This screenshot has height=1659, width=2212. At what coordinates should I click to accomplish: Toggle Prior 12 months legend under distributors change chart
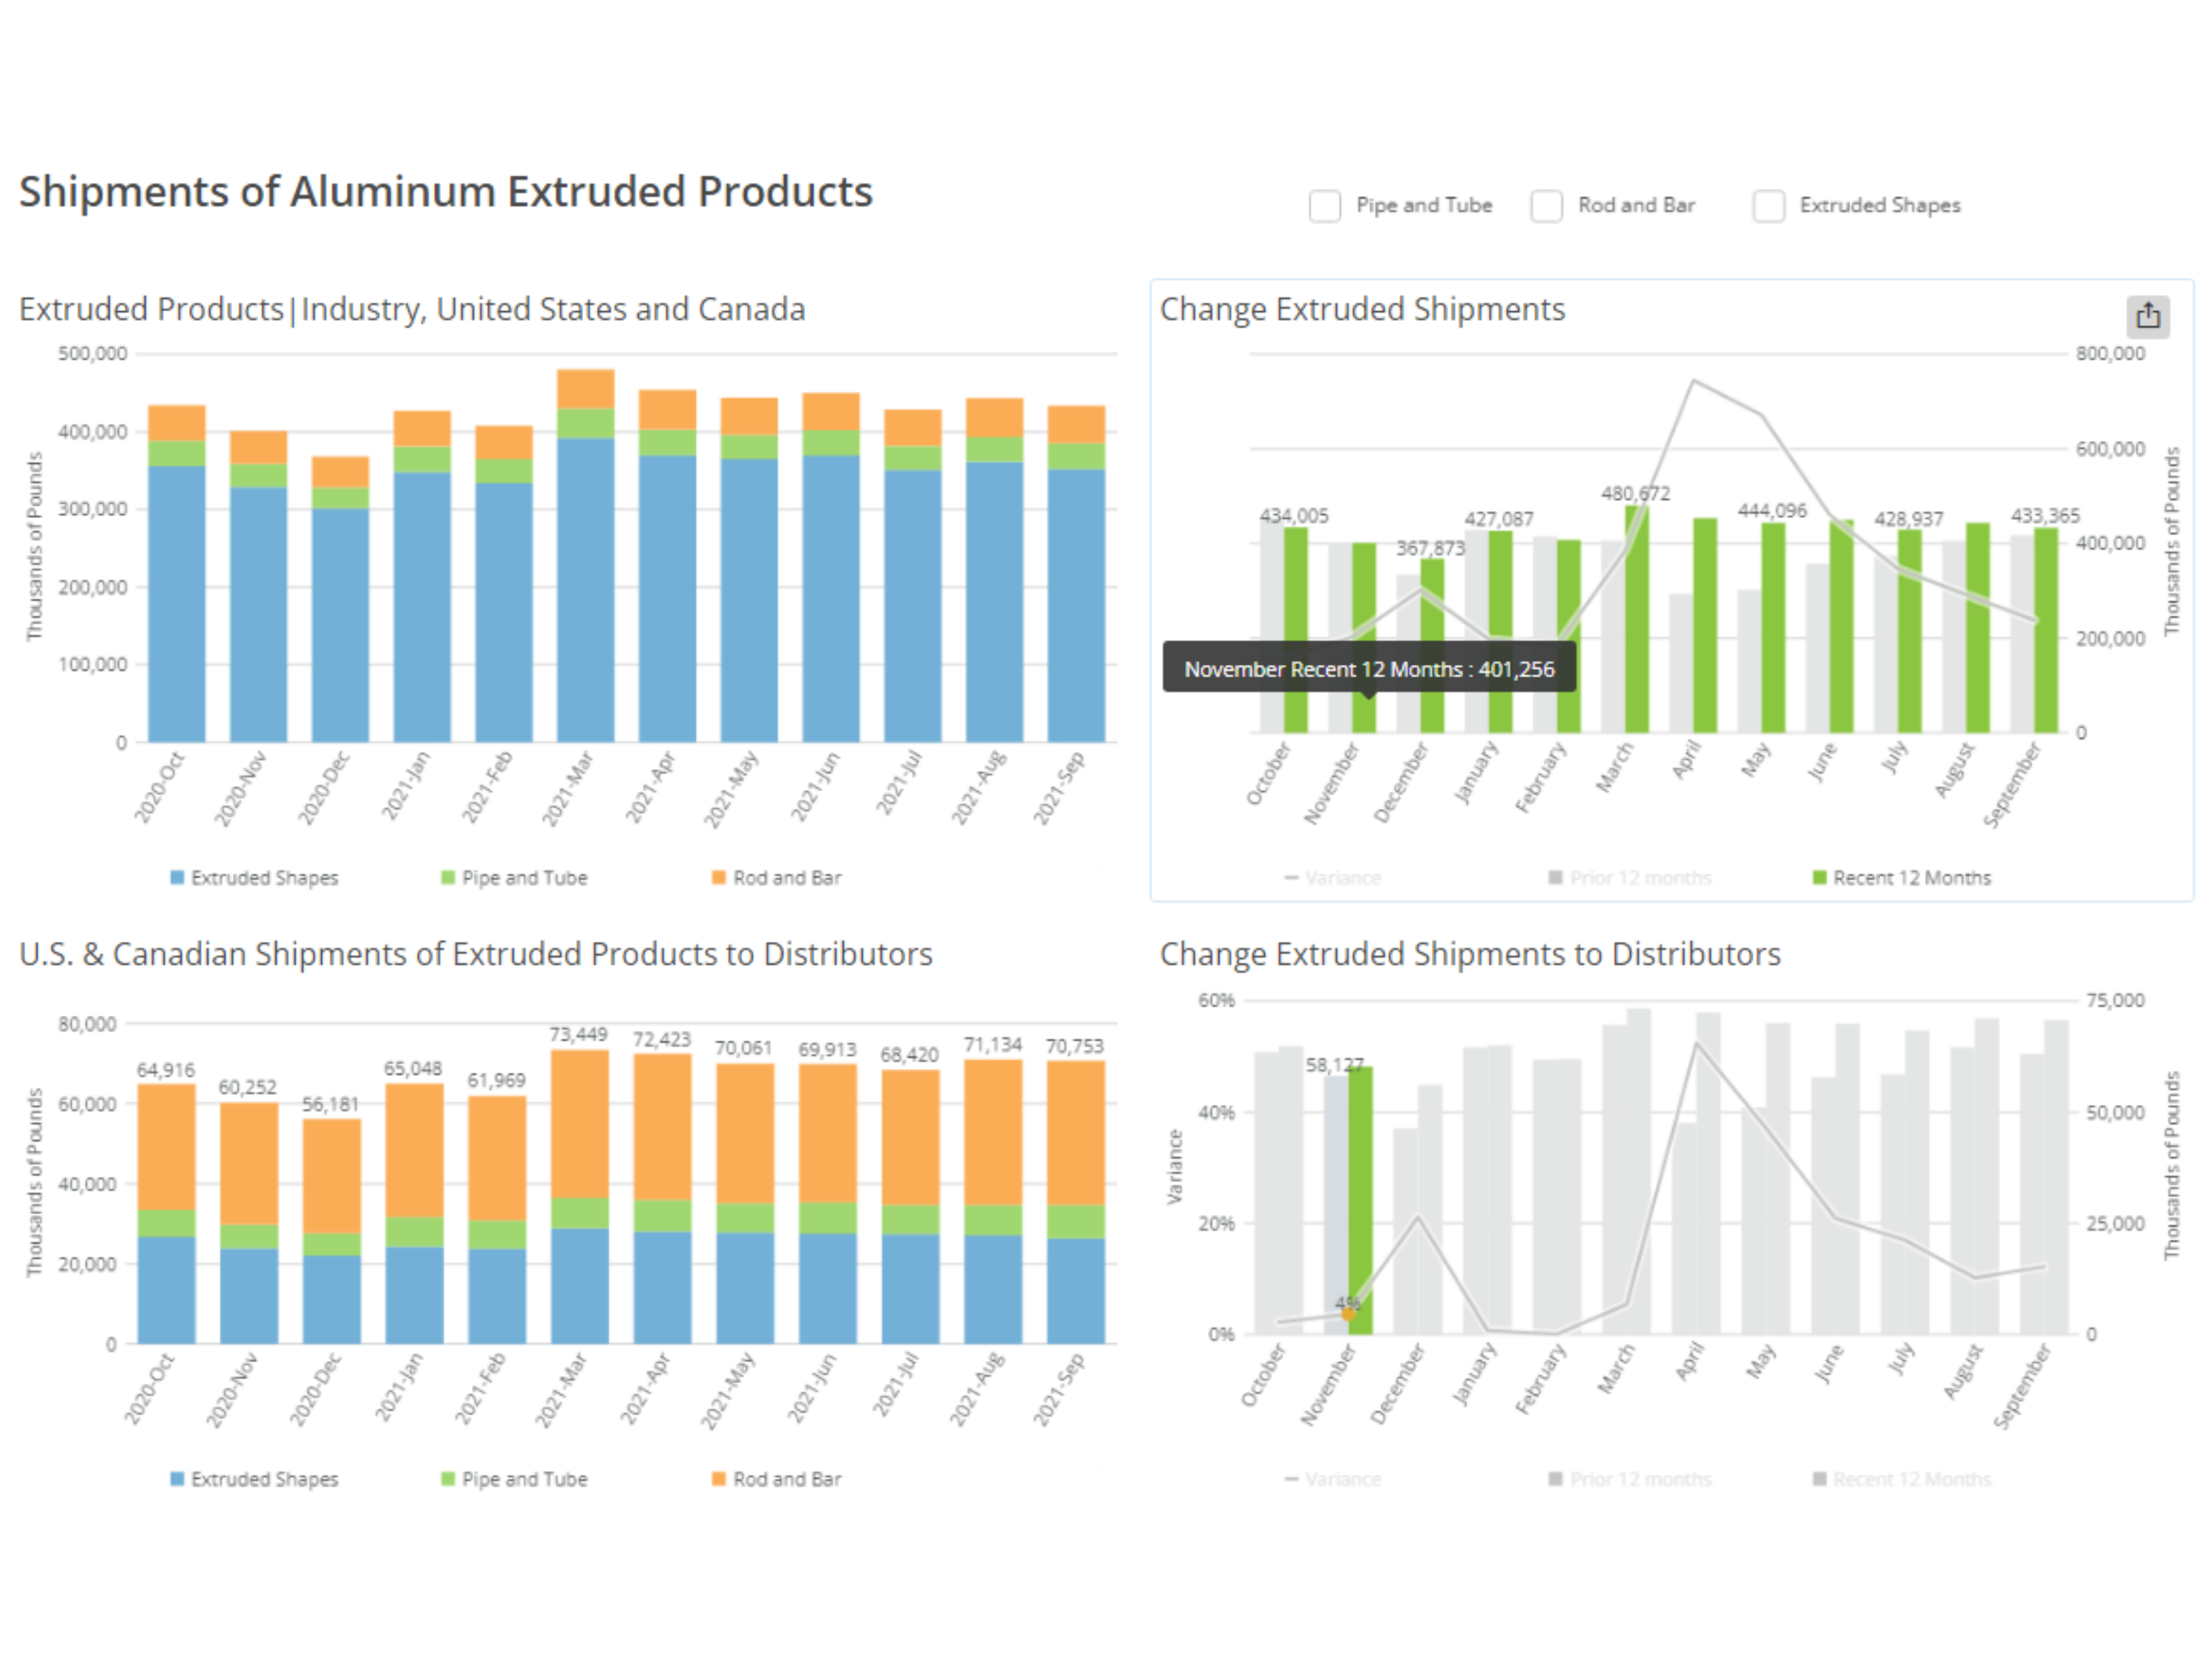(x=1630, y=1478)
